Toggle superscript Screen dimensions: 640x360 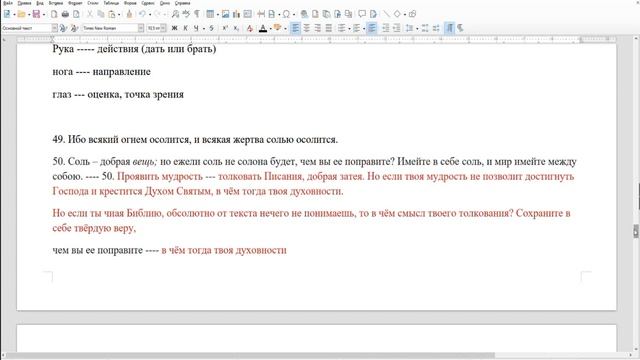pos(225,28)
